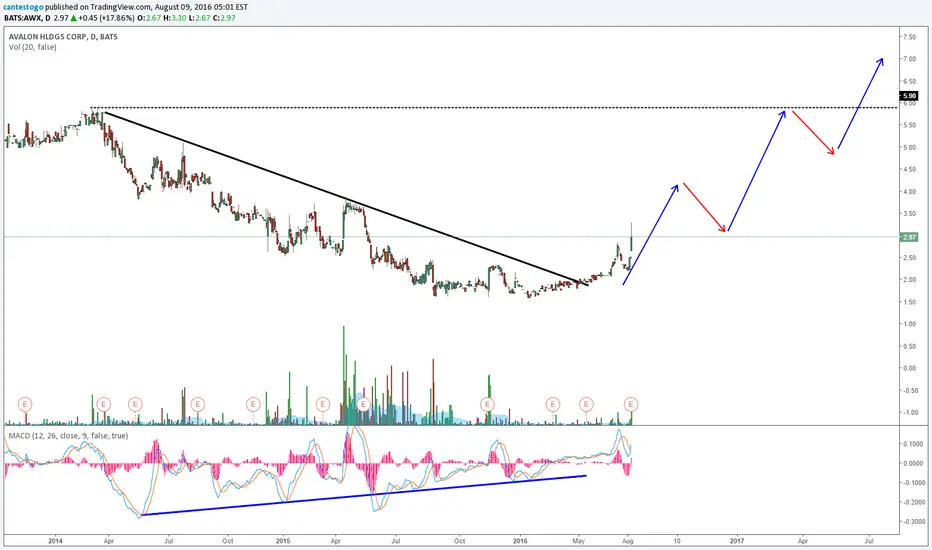Click the 7.00 price axis label
This screenshot has width=932, height=550.
click(909, 59)
